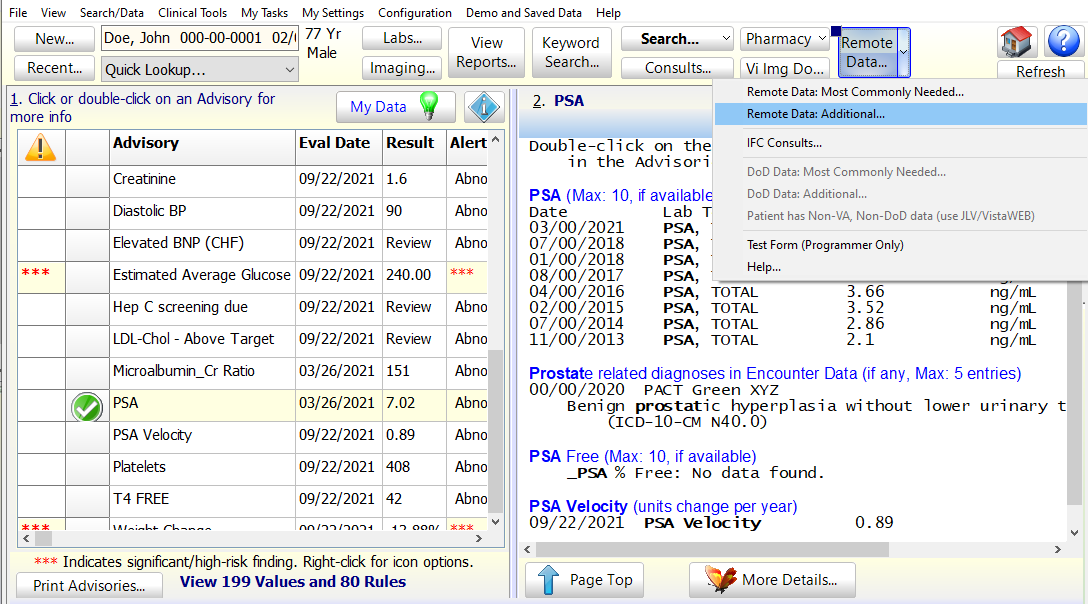
Task: Click the Result column header
Action: click(x=414, y=147)
